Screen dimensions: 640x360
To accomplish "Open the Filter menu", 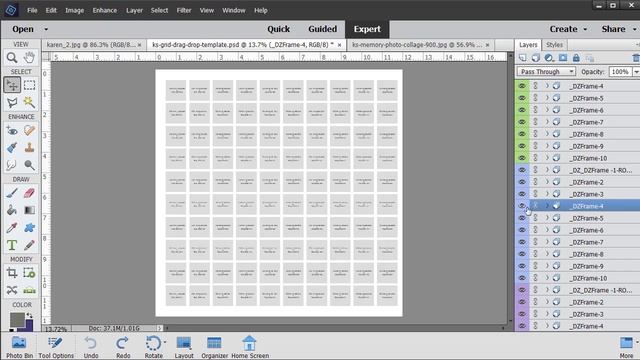I will [x=184, y=11].
